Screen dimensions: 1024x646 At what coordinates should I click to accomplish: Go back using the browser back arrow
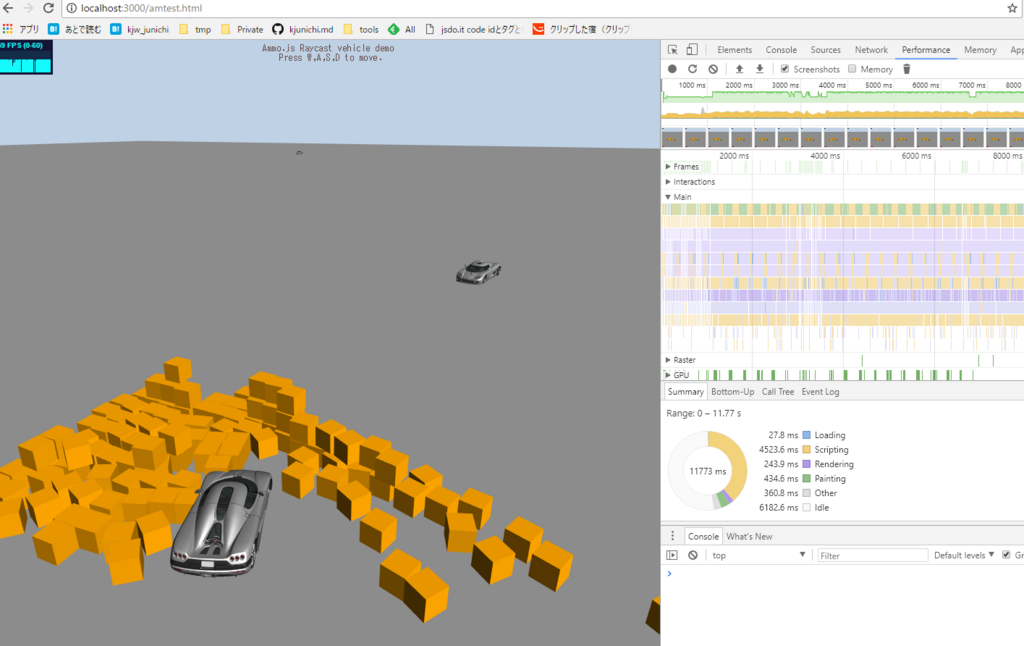tap(8, 8)
